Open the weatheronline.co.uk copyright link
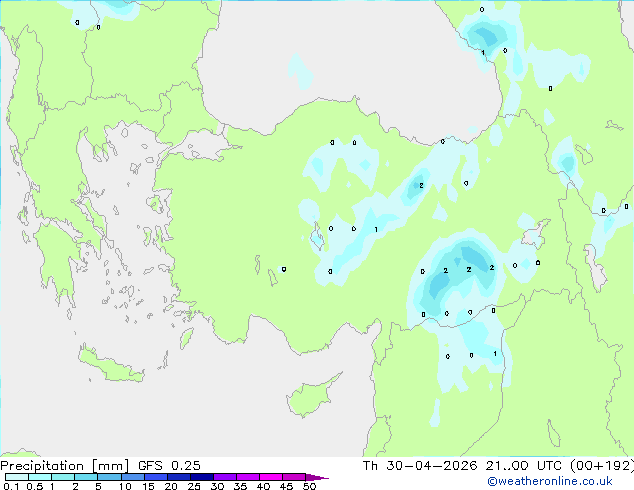Image resolution: width=634 pixels, height=490 pixels. point(549,481)
